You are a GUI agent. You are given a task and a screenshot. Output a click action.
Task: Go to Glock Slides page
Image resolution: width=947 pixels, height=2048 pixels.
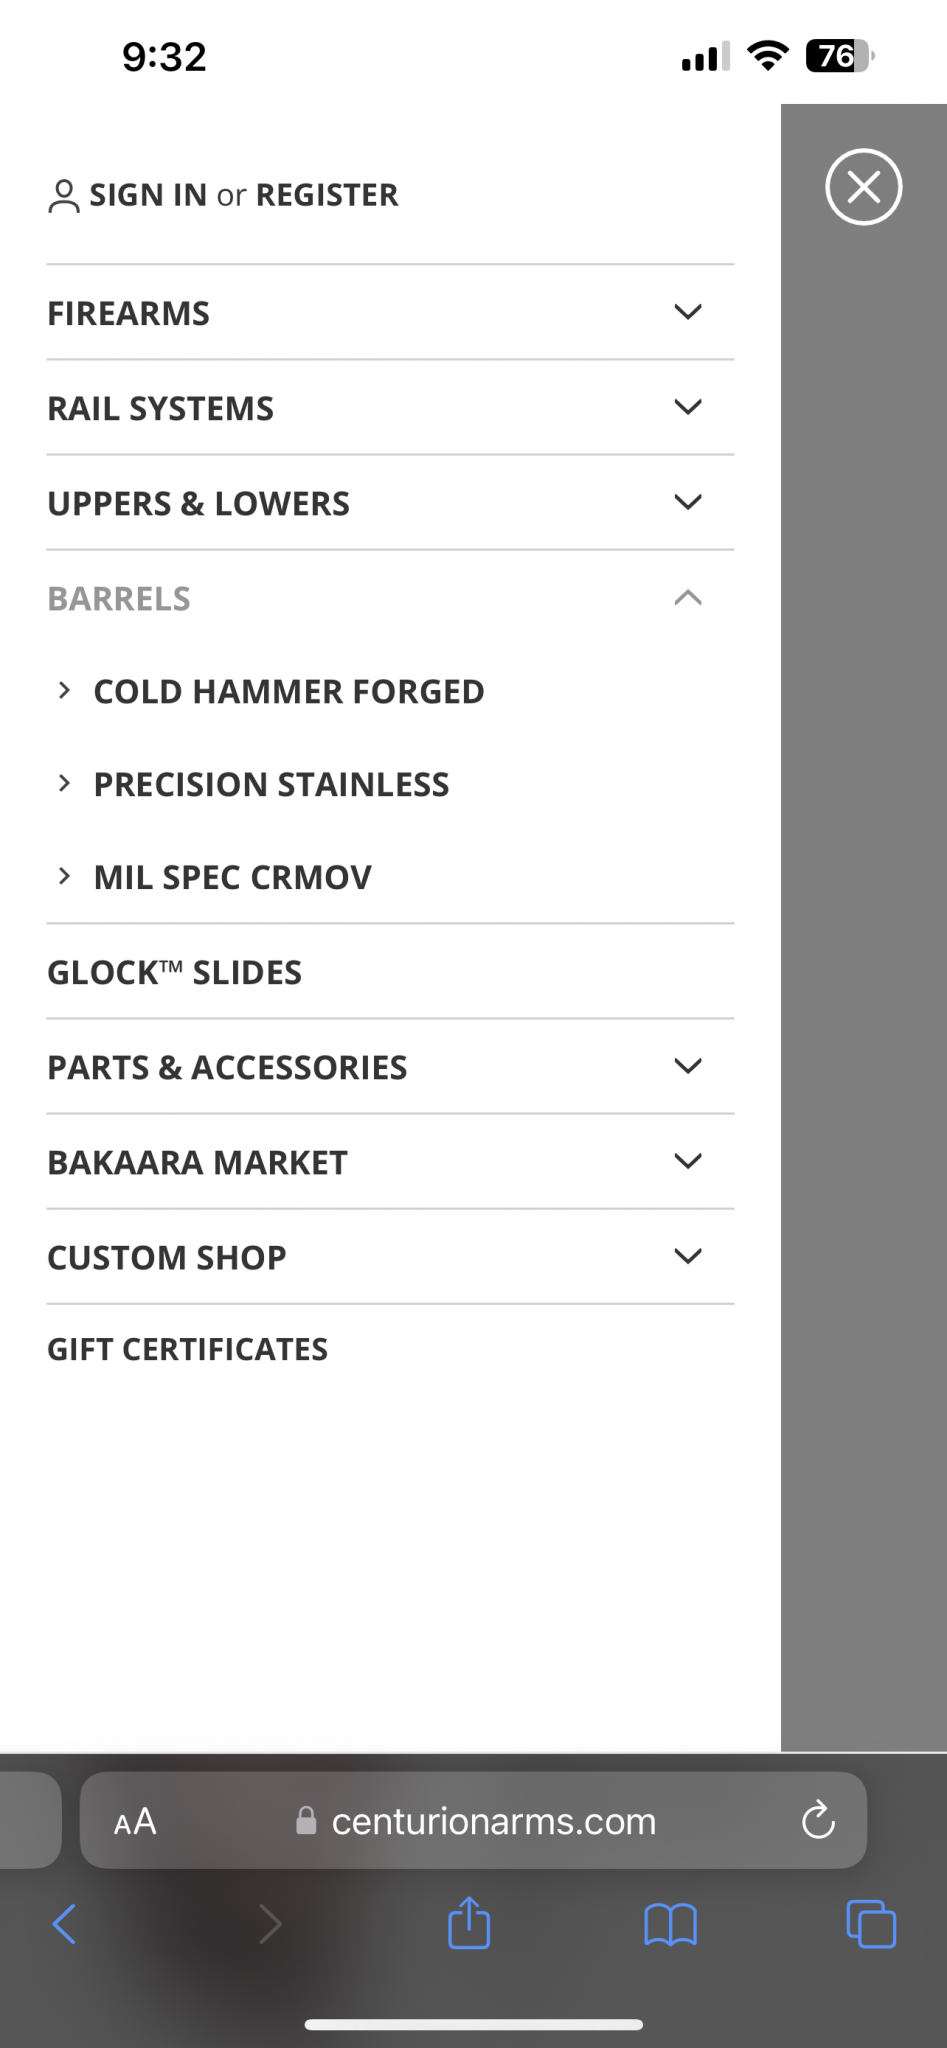pyautogui.click(x=174, y=973)
